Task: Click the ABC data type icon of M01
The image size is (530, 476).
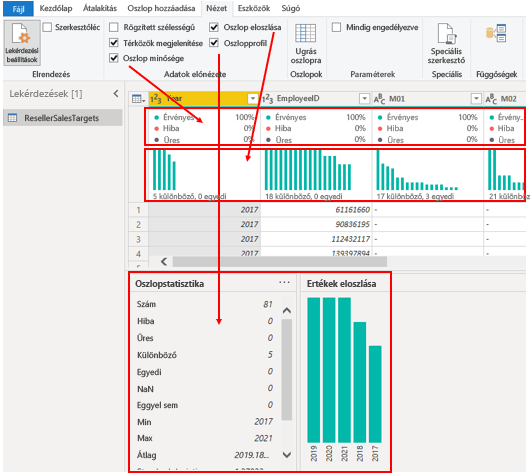Action: pos(379,99)
